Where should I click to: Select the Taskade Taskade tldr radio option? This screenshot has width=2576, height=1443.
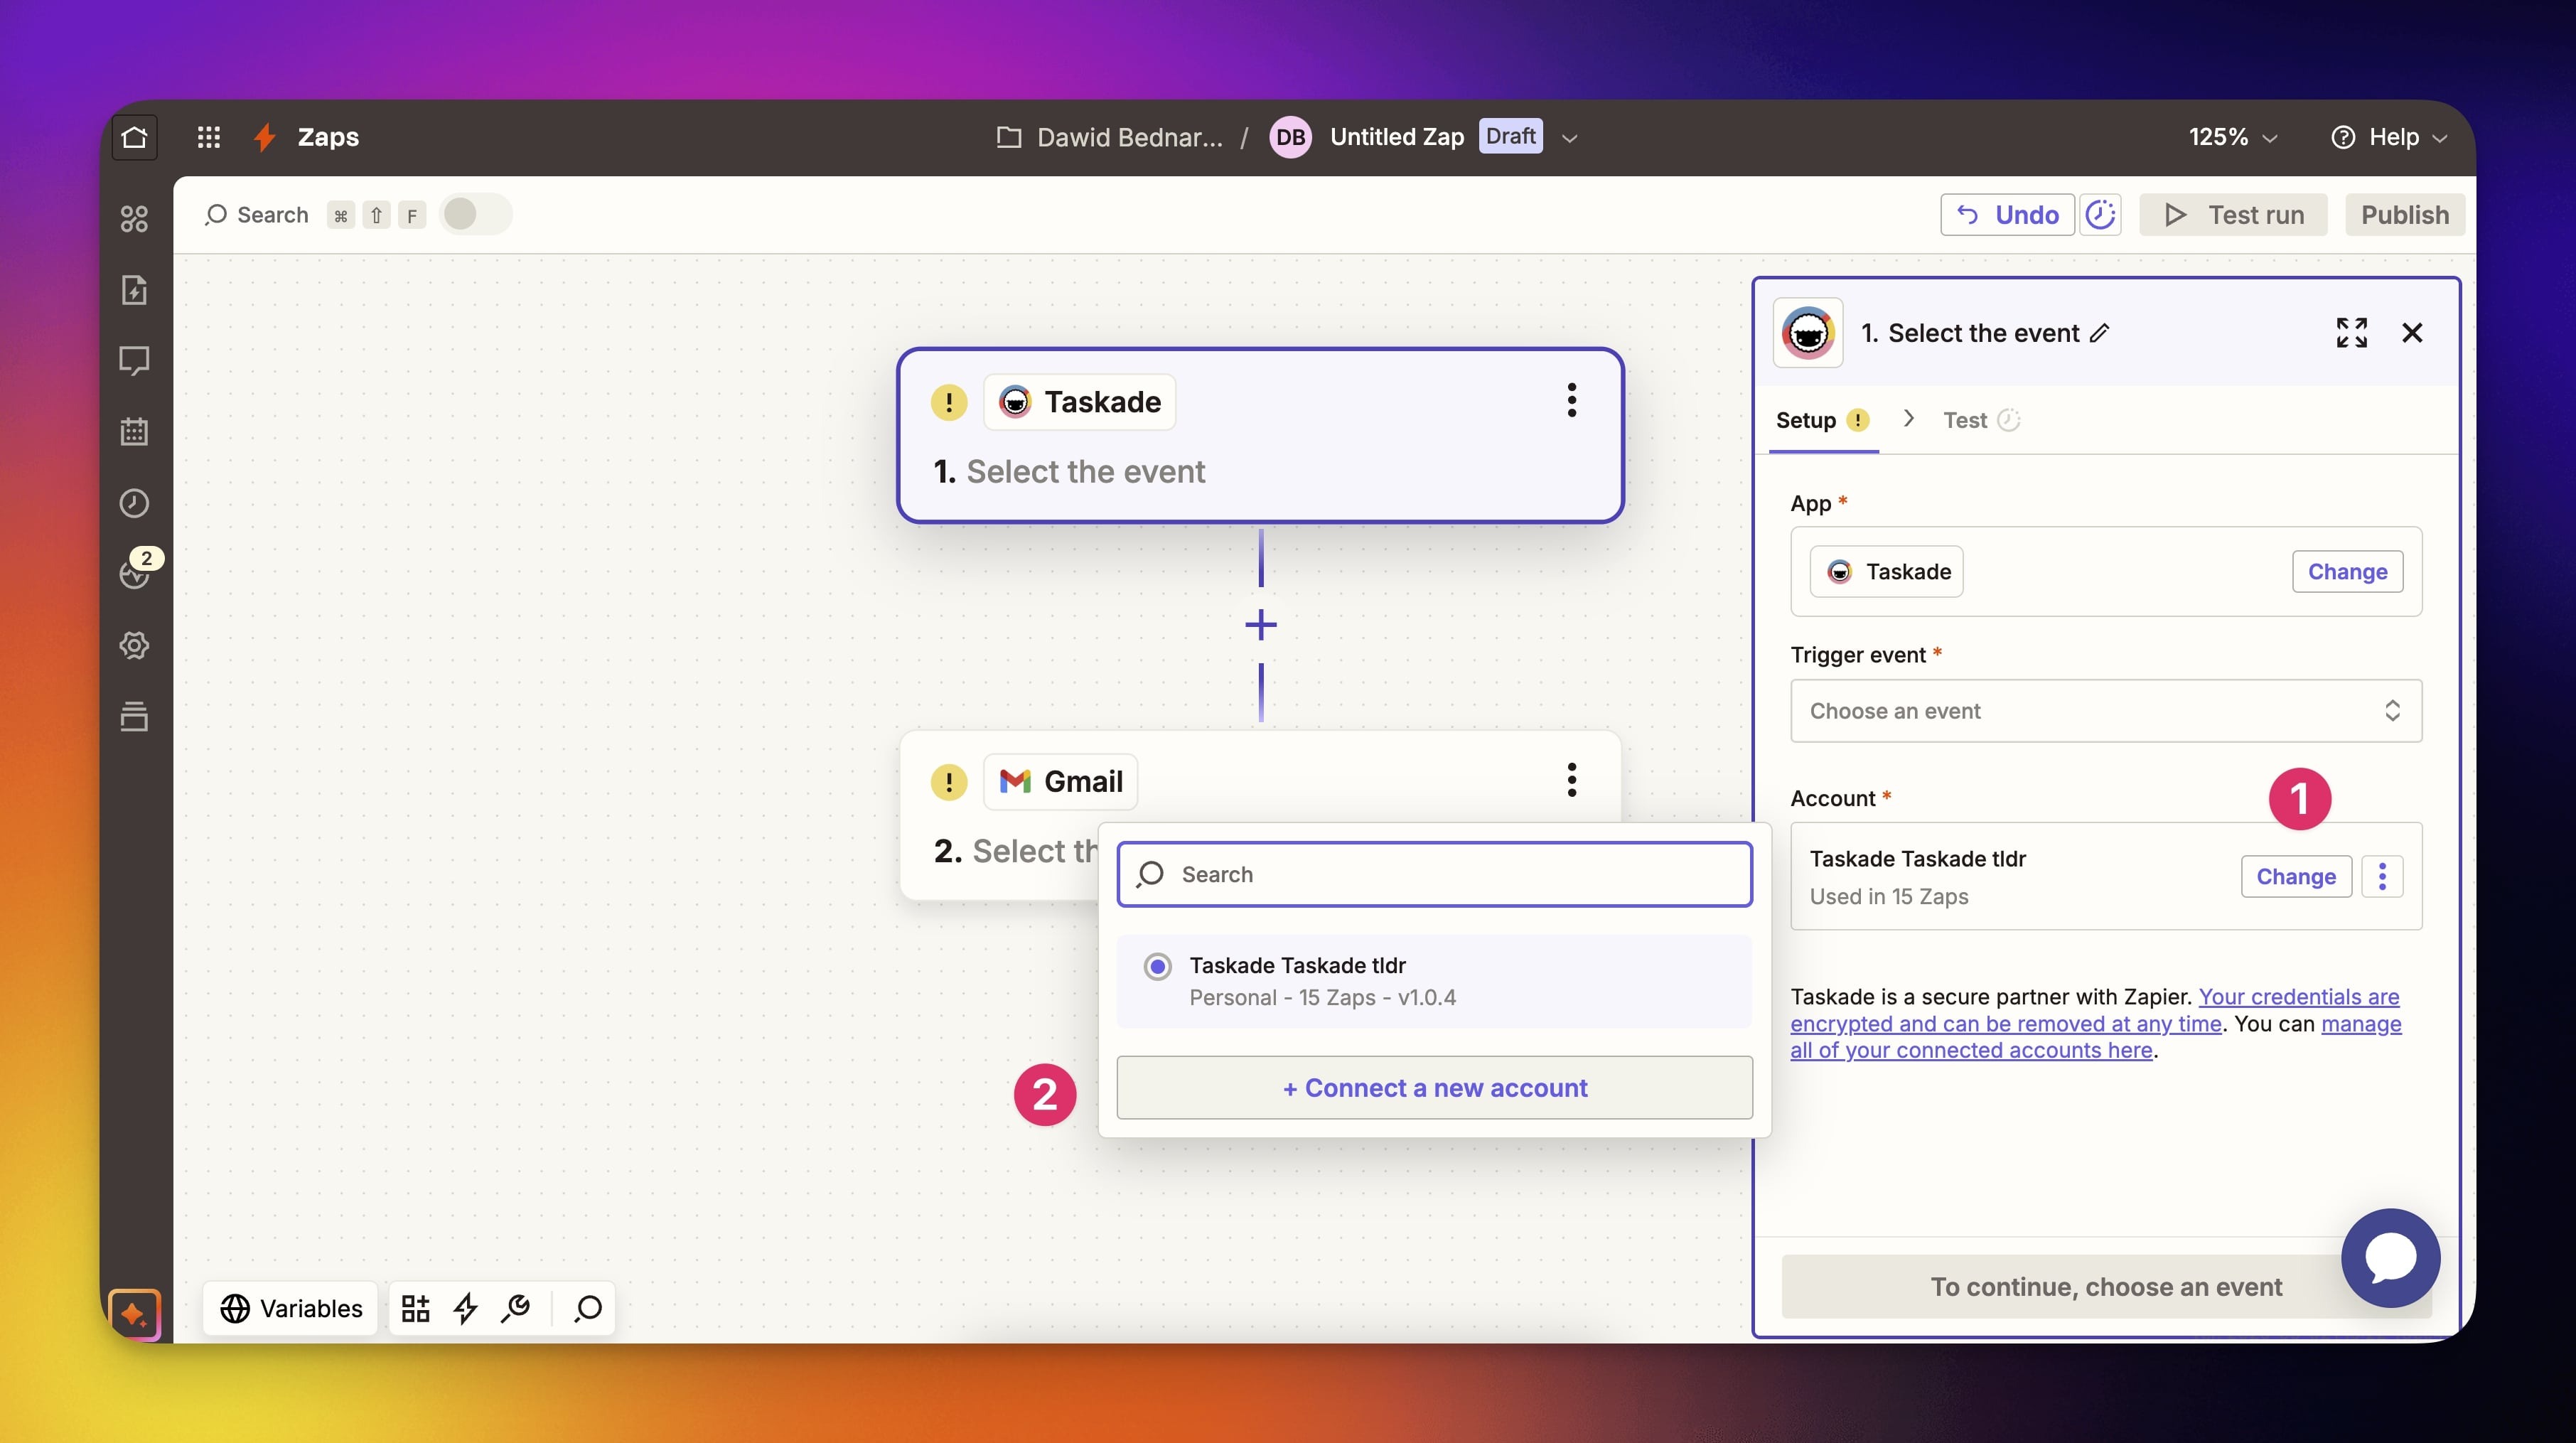(1158, 966)
